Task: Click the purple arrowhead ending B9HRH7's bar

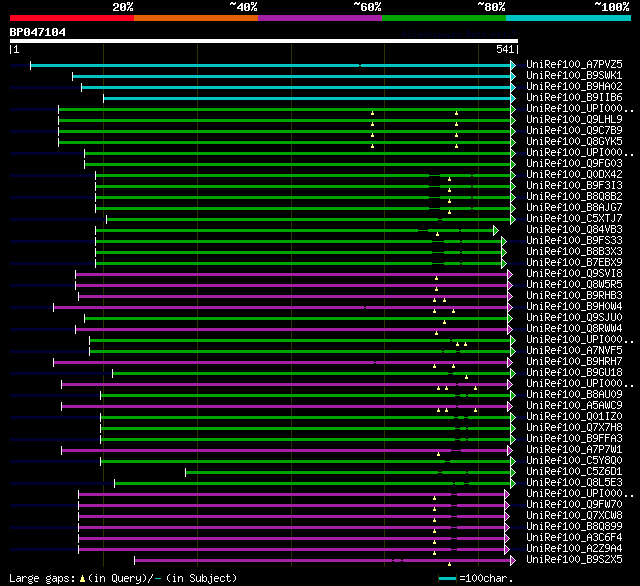Action: (x=510, y=362)
